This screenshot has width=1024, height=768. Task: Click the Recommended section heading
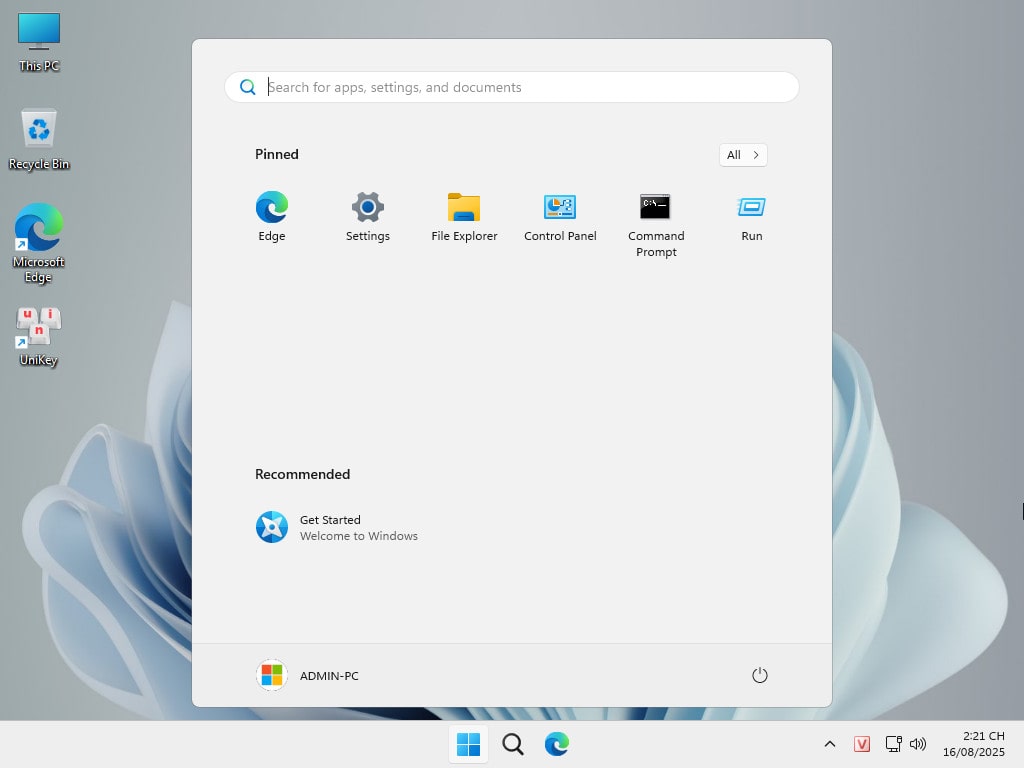tap(302, 474)
